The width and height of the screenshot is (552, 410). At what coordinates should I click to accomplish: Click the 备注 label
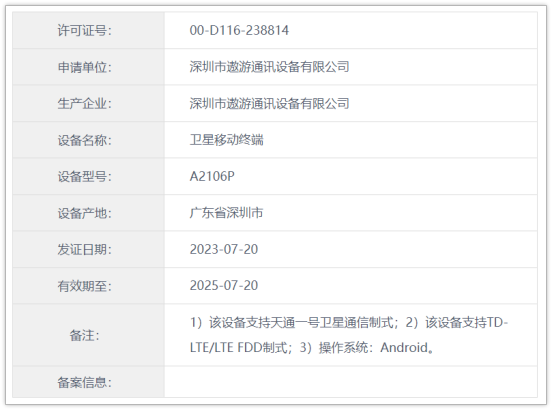84,335
